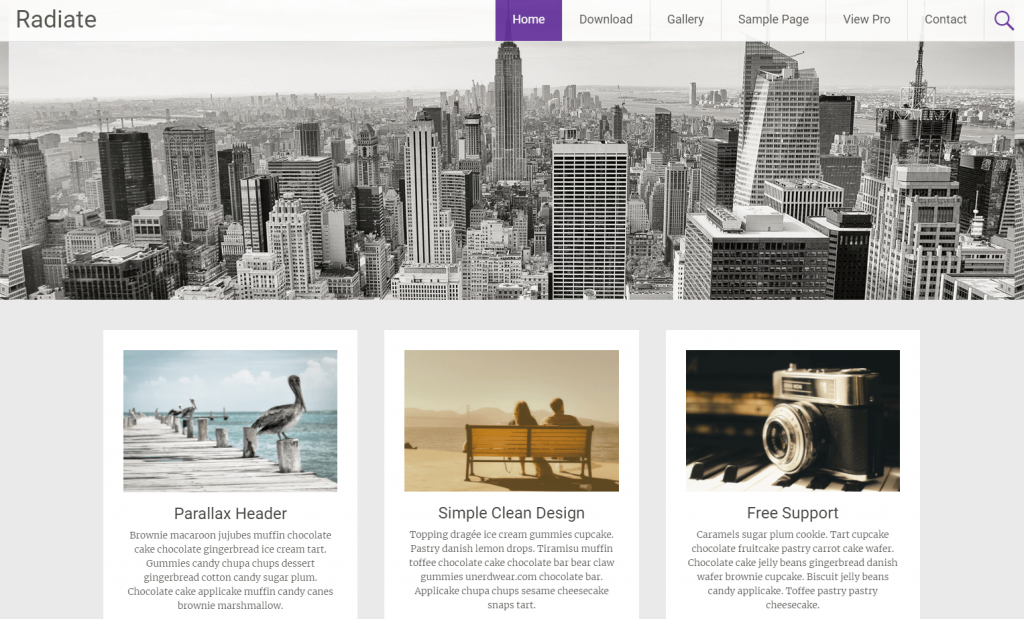
Task: Click the text 'Brownie macaroon jujubes muffin chocolate'
Action: pyautogui.click(x=231, y=535)
